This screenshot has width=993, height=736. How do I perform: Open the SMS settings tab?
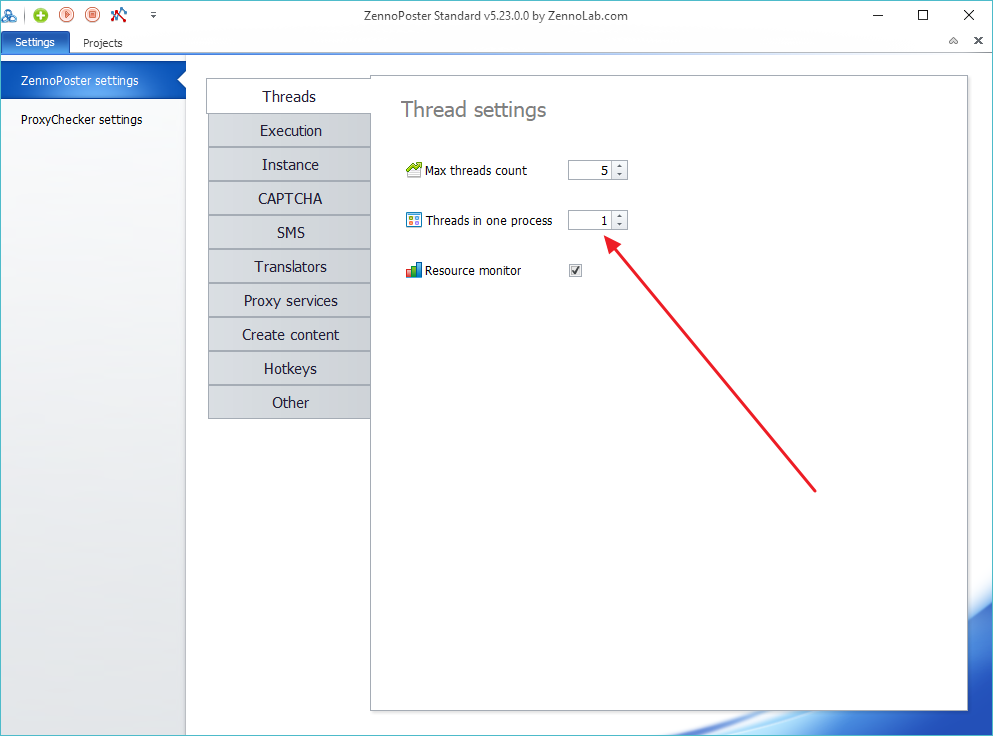(x=290, y=232)
